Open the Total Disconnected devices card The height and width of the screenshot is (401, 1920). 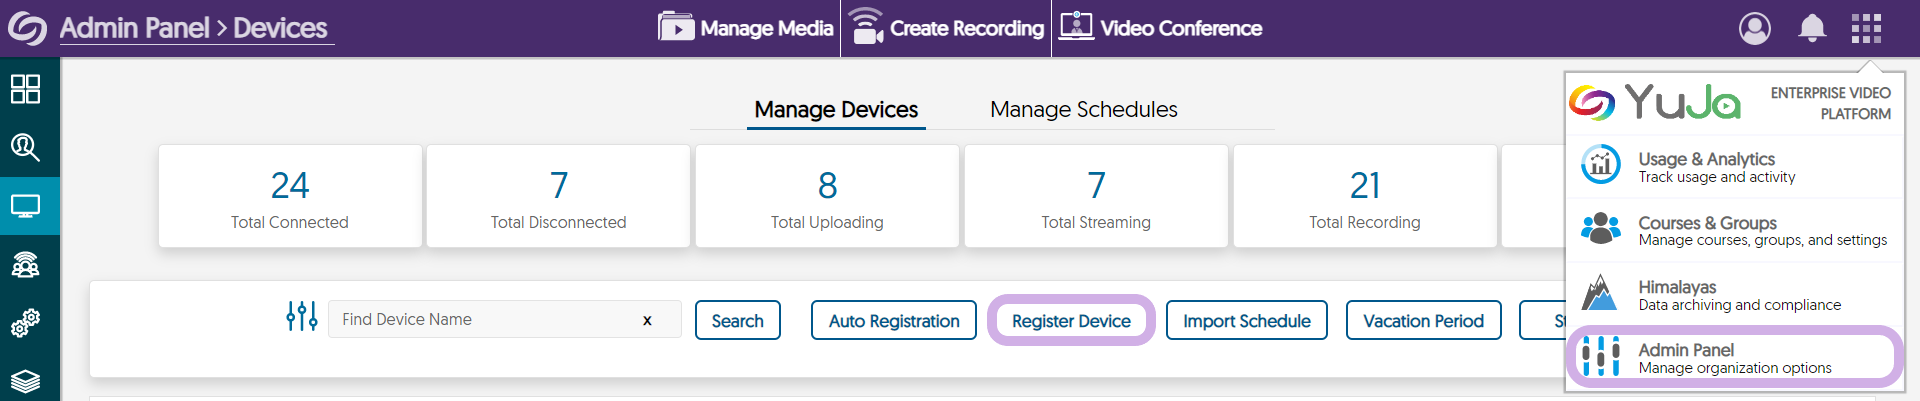point(558,197)
